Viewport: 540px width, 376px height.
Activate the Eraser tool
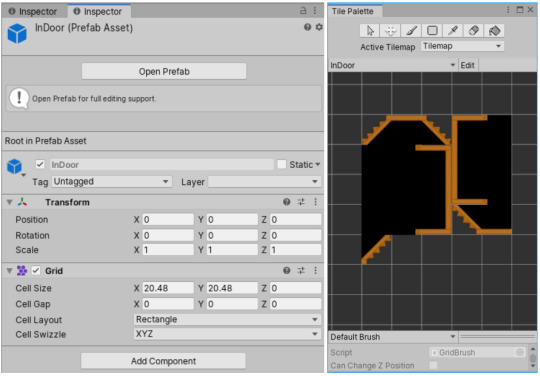(474, 31)
